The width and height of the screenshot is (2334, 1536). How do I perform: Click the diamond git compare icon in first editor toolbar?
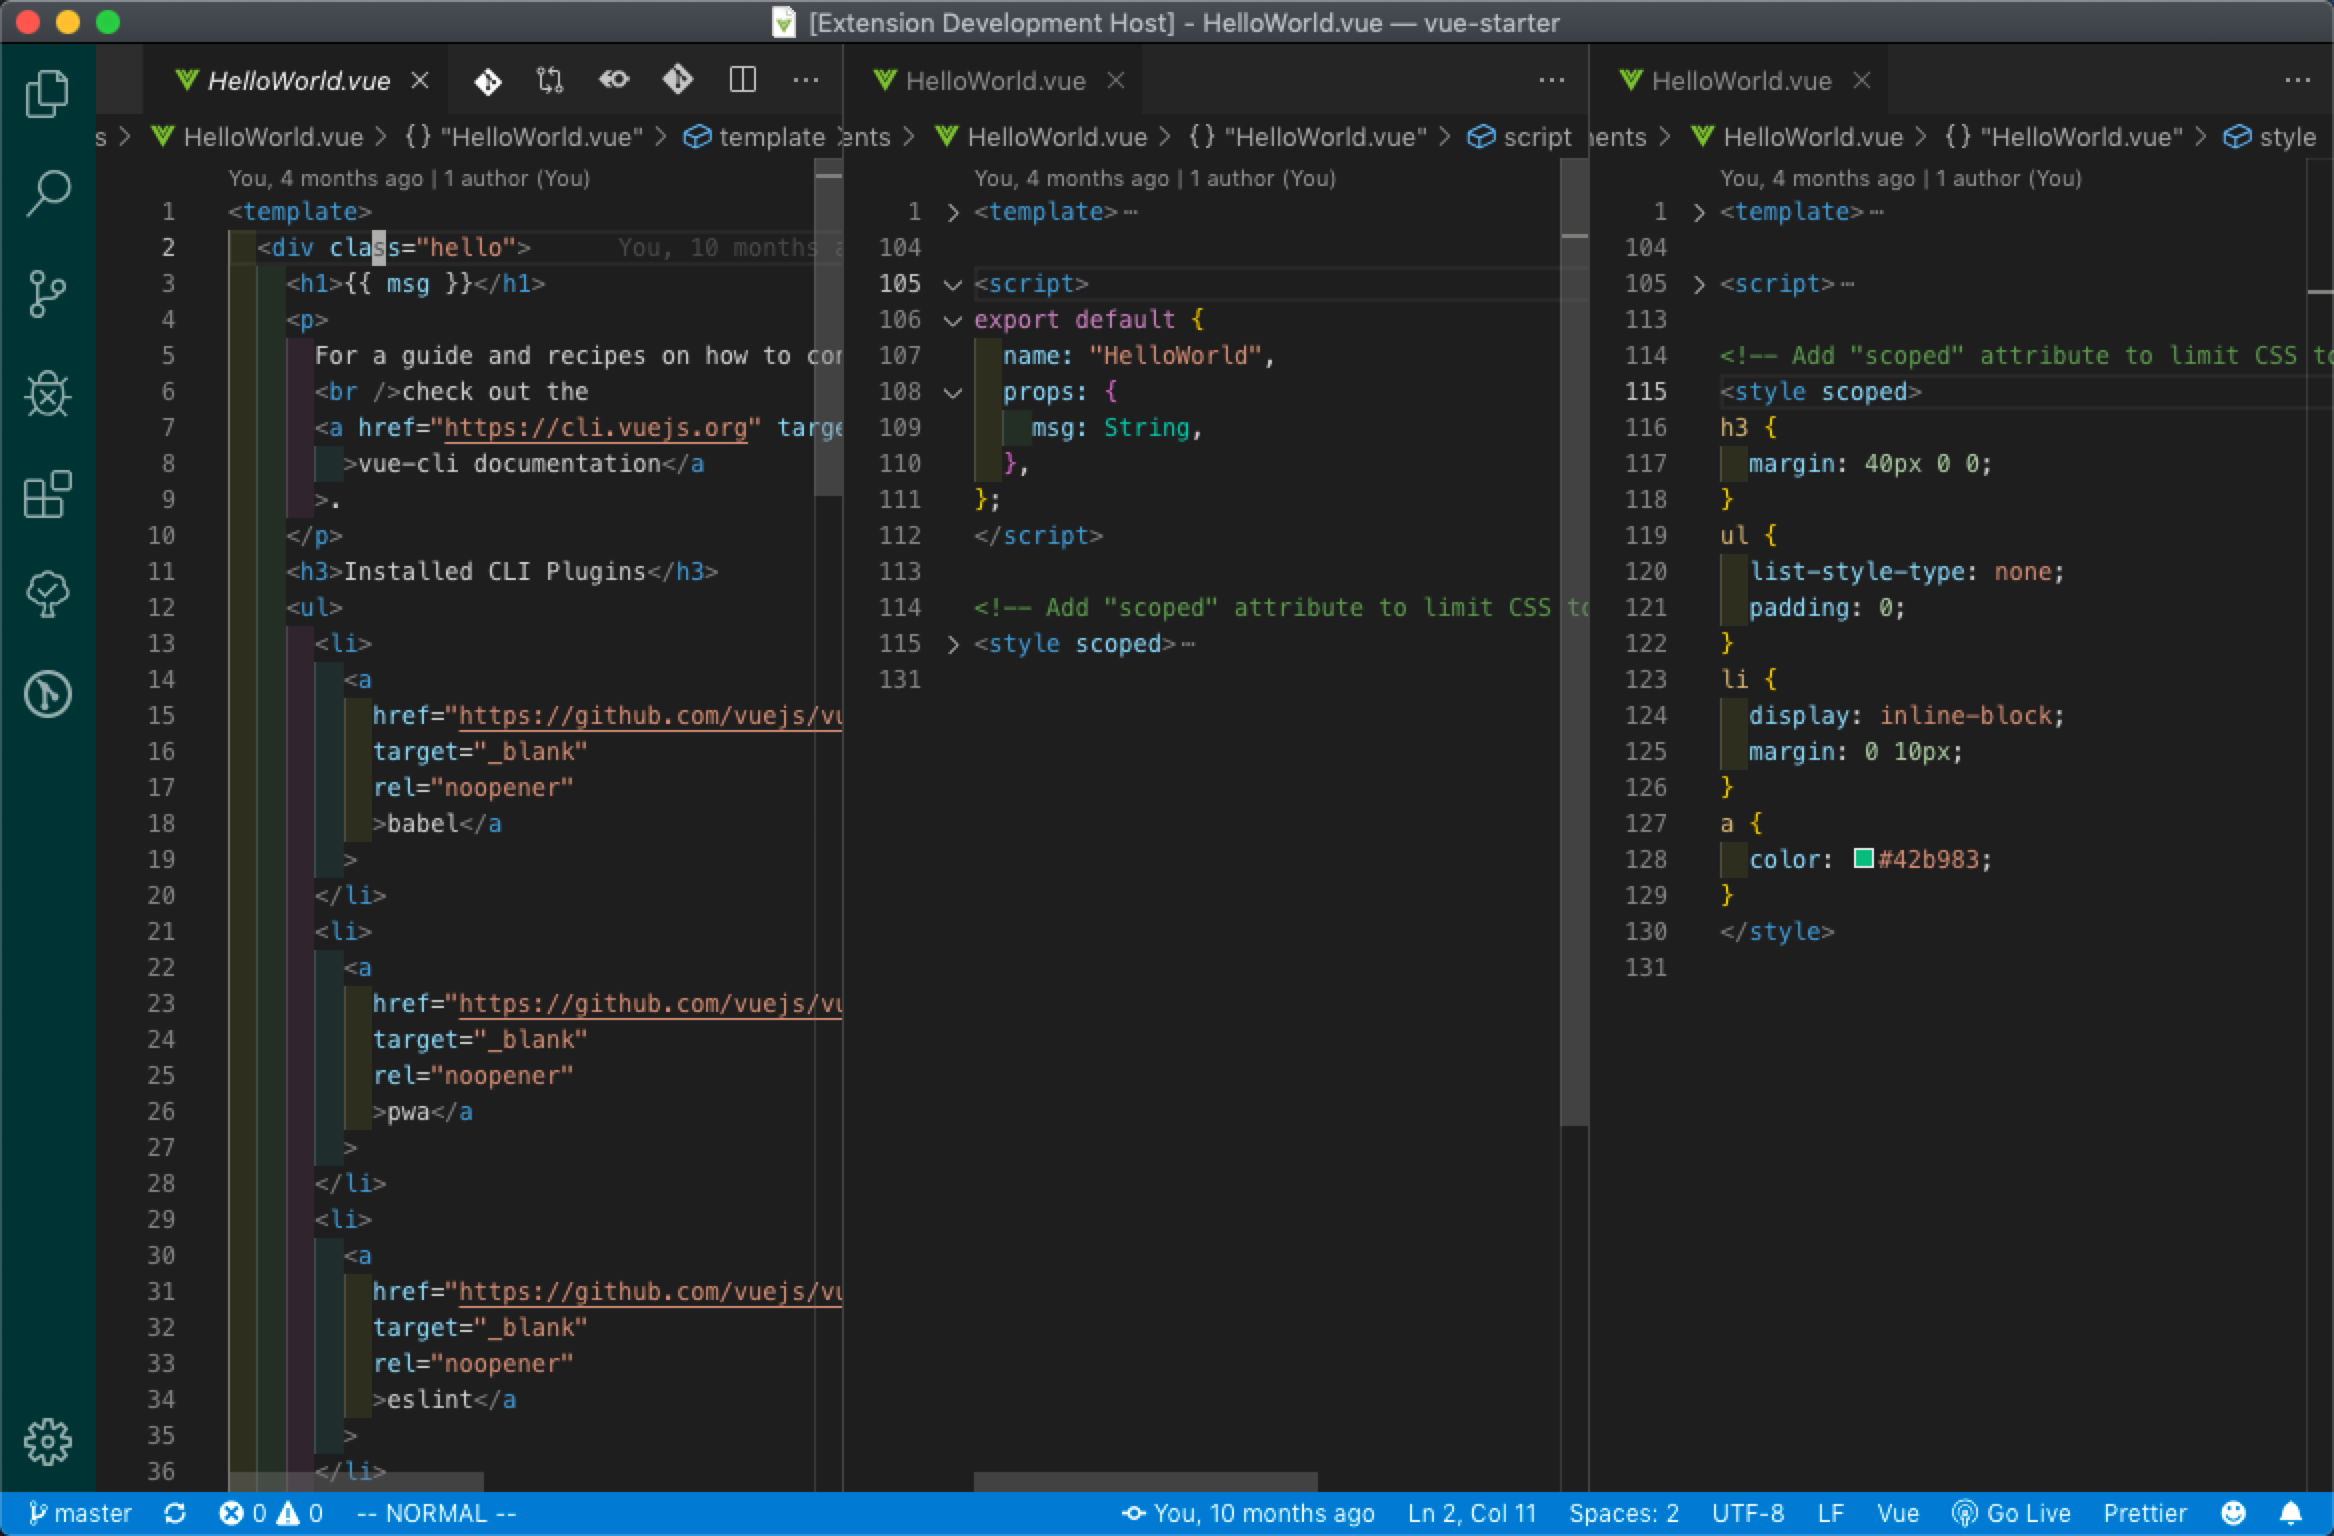[488, 81]
